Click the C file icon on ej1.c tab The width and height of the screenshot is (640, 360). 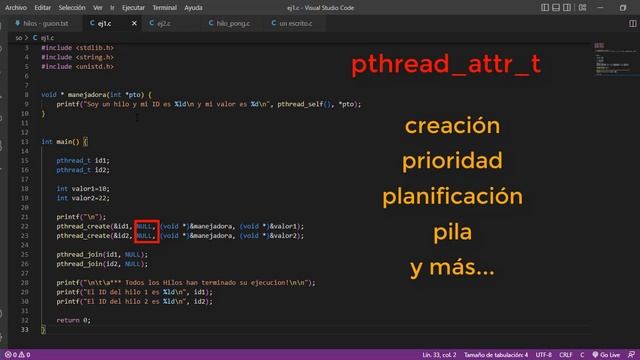[92, 23]
